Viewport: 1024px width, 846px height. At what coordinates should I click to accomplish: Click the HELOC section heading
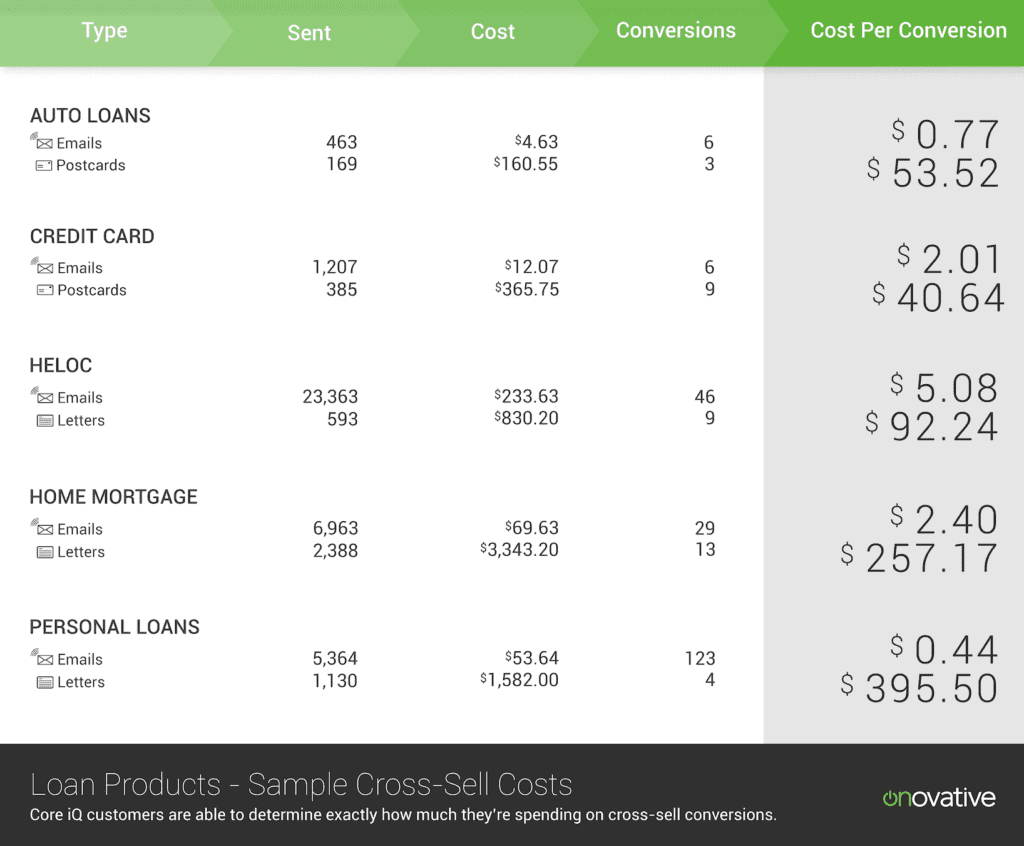pyautogui.click(x=61, y=365)
